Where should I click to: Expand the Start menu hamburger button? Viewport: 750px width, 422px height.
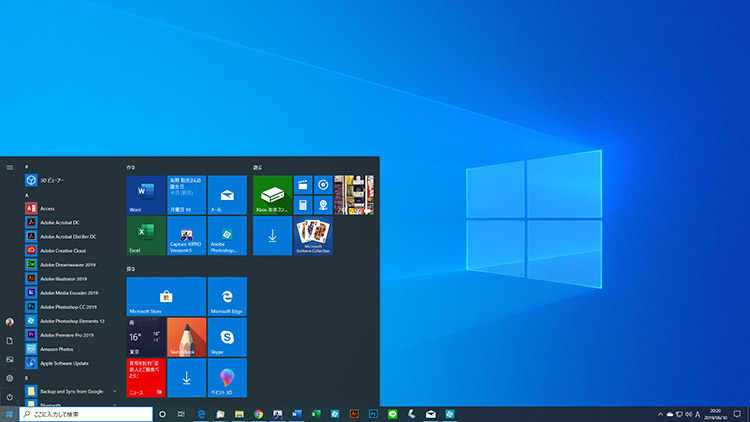point(10,167)
